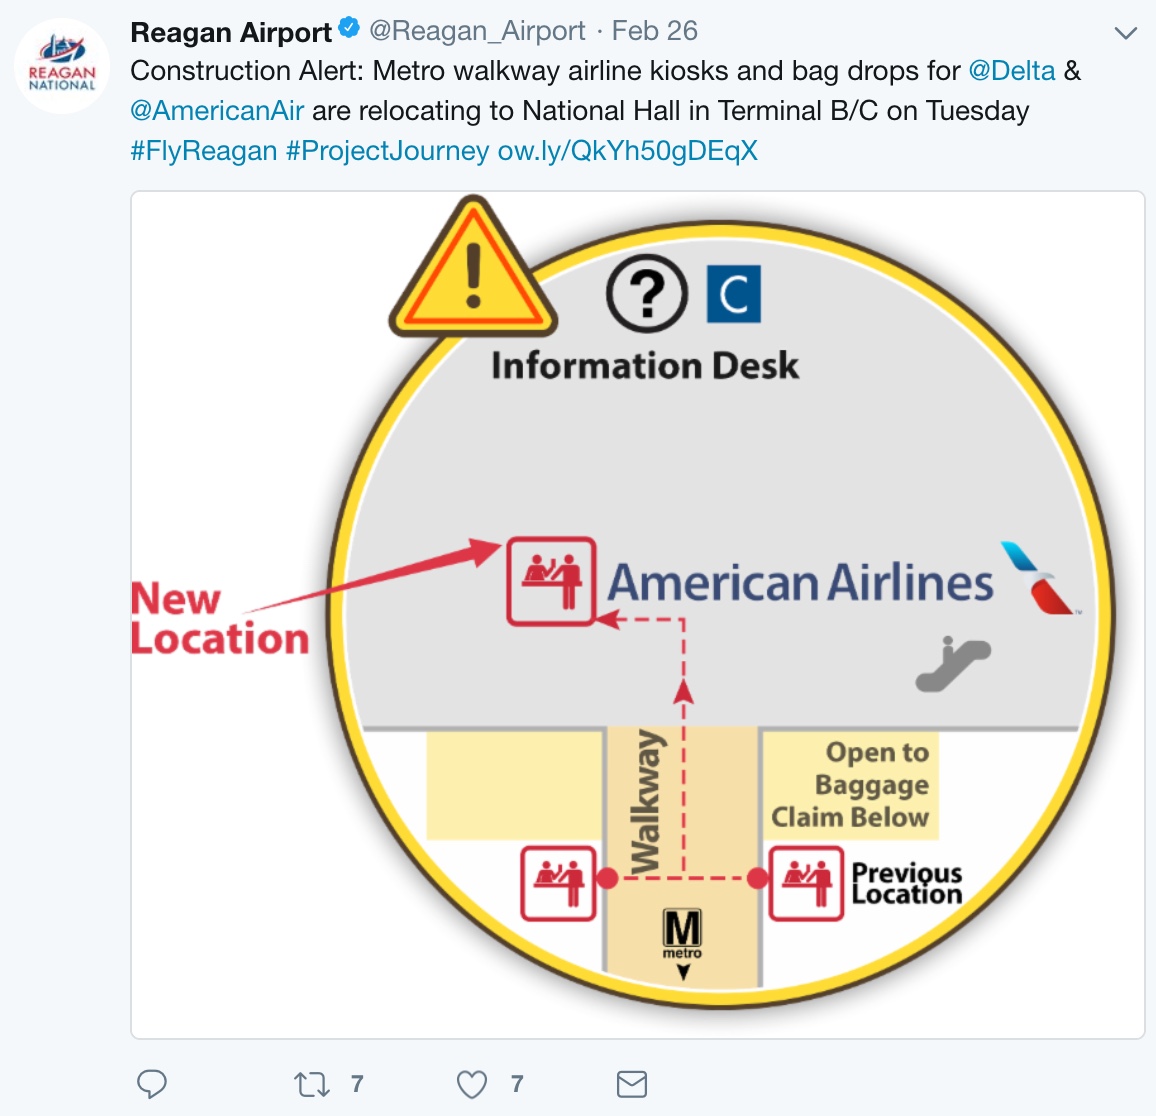Open the #FlyReagan hashtag
1156x1116 pixels.
pos(204,151)
